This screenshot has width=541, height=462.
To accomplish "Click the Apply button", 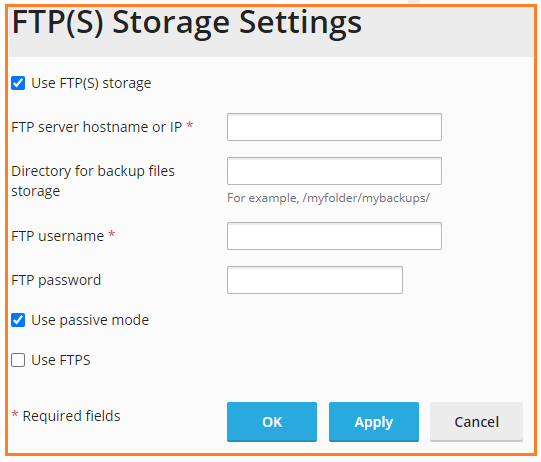I will [374, 422].
